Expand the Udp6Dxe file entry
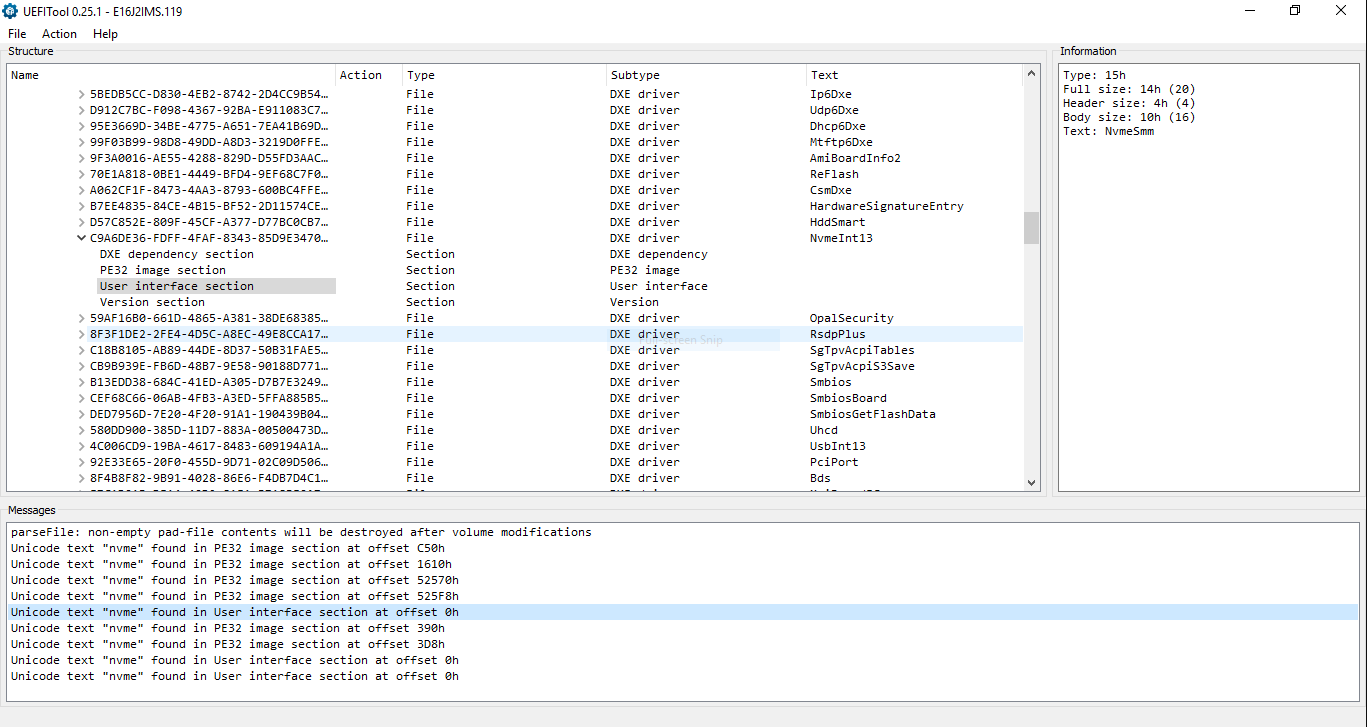This screenshot has width=1367, height=727. click(x=82, y=110)
